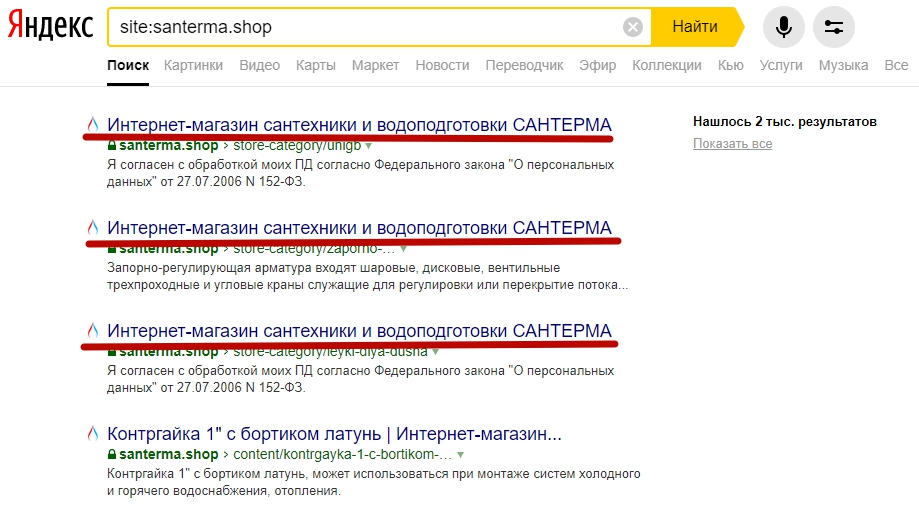Expand the dropdown arrow after store-category/zaporno-…
Image resolution: width=919 pixels, height=513 pixels.
[403, 249]
